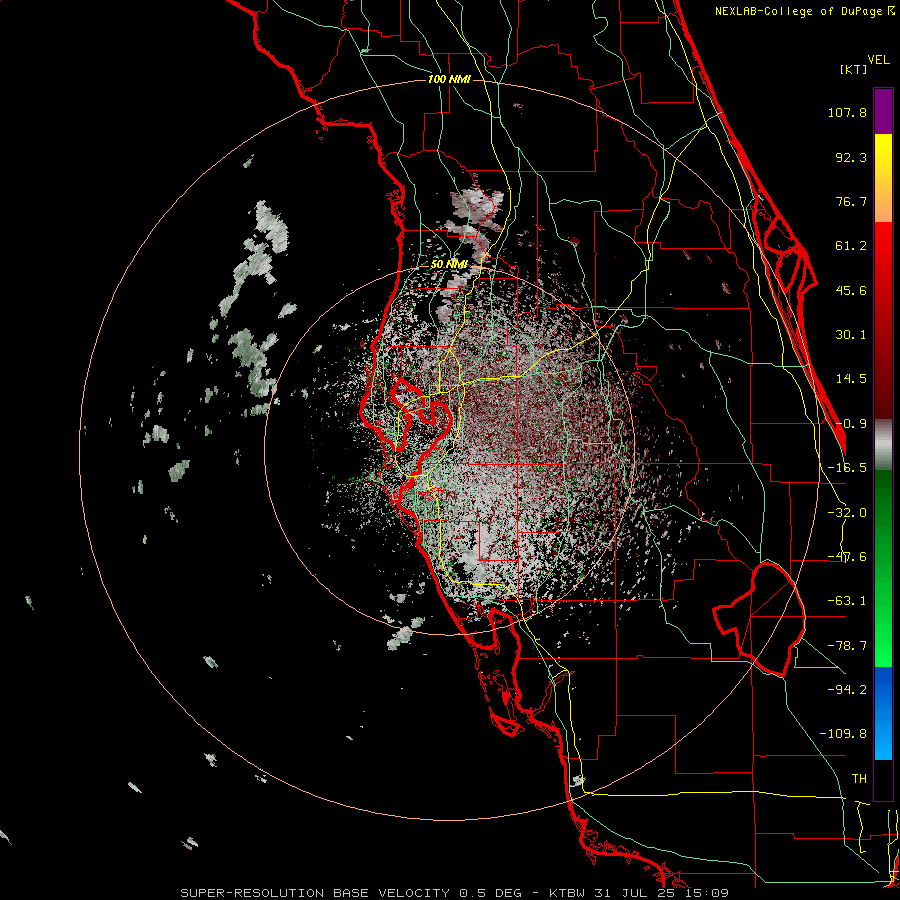Click the VEL legend heading

(x=878, y=60)
